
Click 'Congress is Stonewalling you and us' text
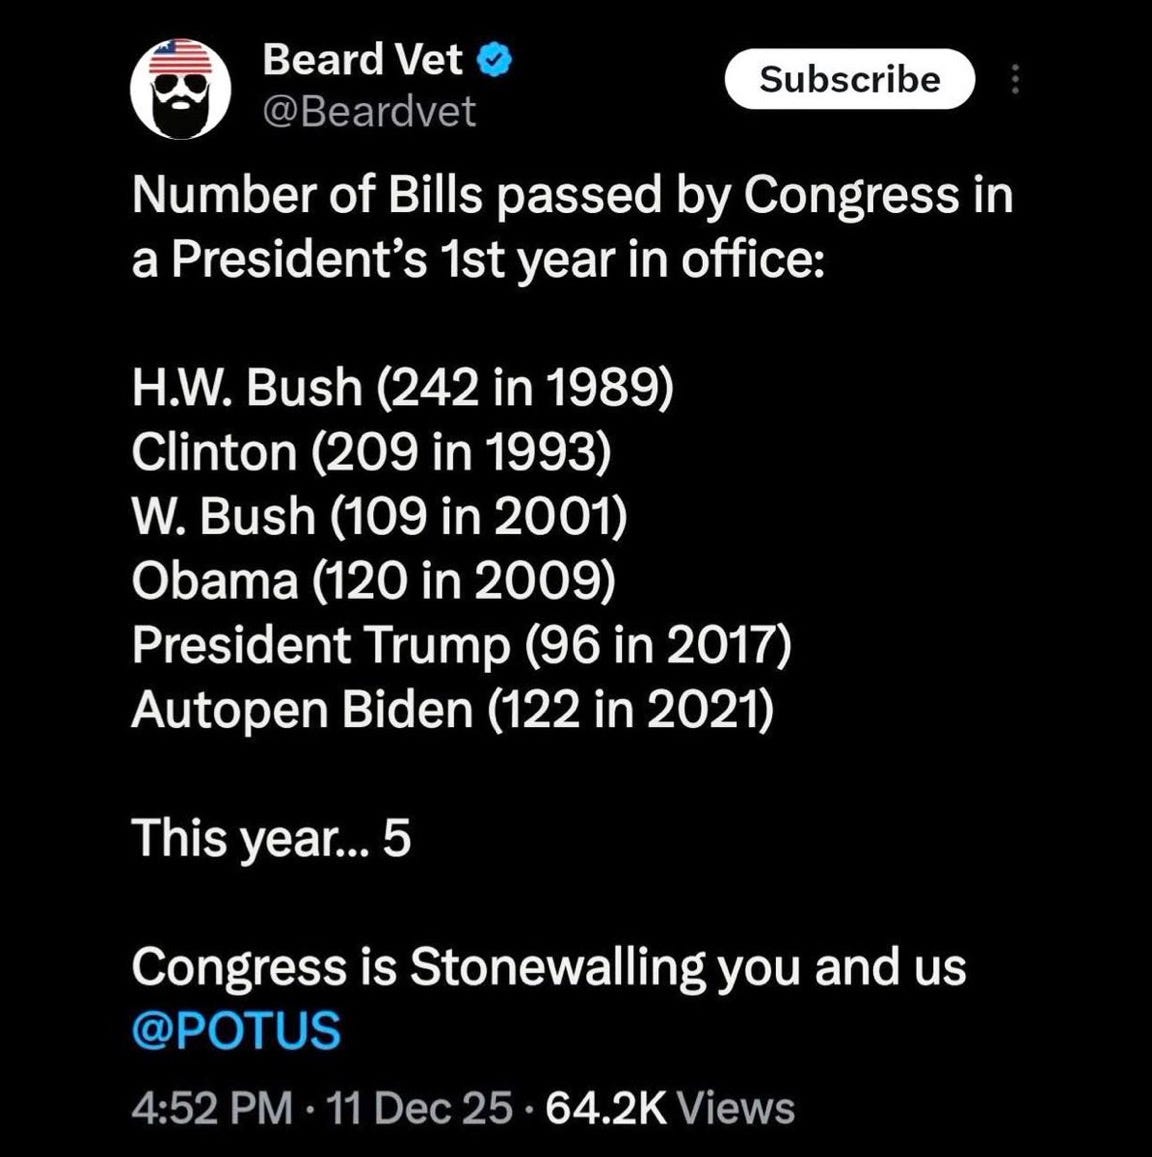(549, 967)
